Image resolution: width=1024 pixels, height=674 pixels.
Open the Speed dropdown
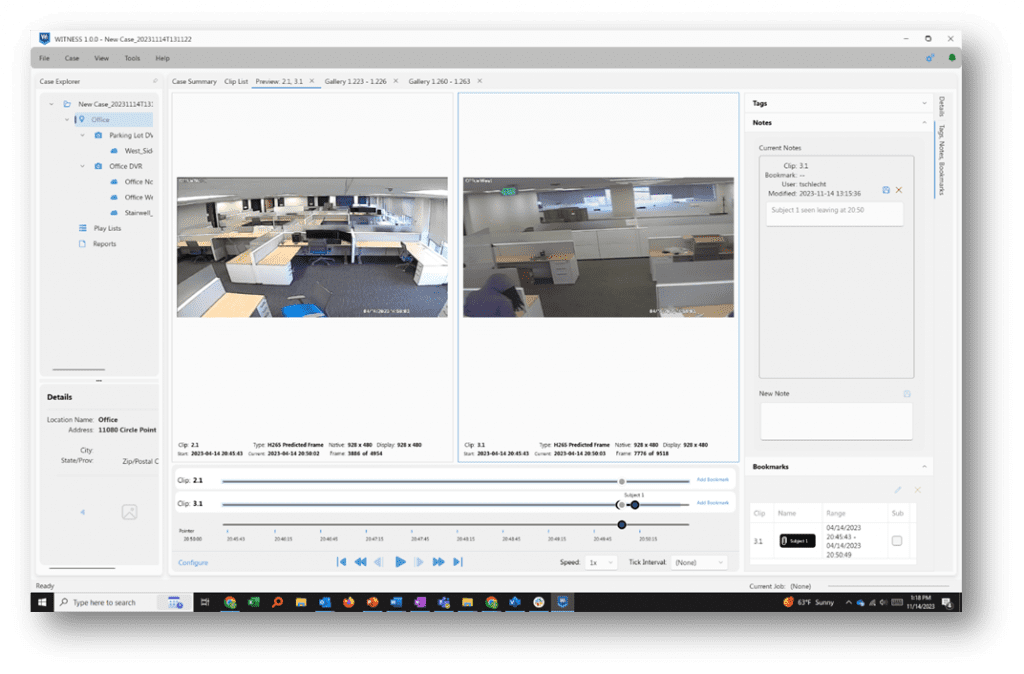point(603,562)
